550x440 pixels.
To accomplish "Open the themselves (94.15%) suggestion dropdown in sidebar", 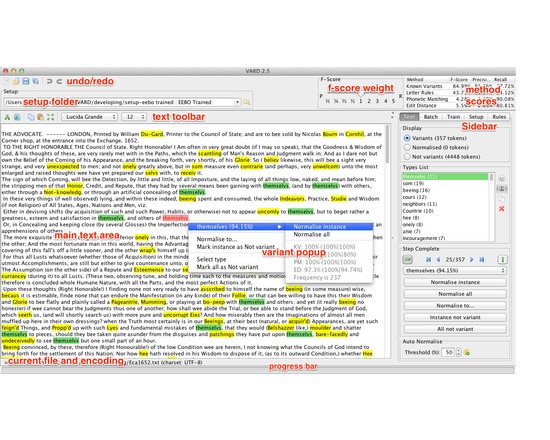I will click(x=455, y=271).
